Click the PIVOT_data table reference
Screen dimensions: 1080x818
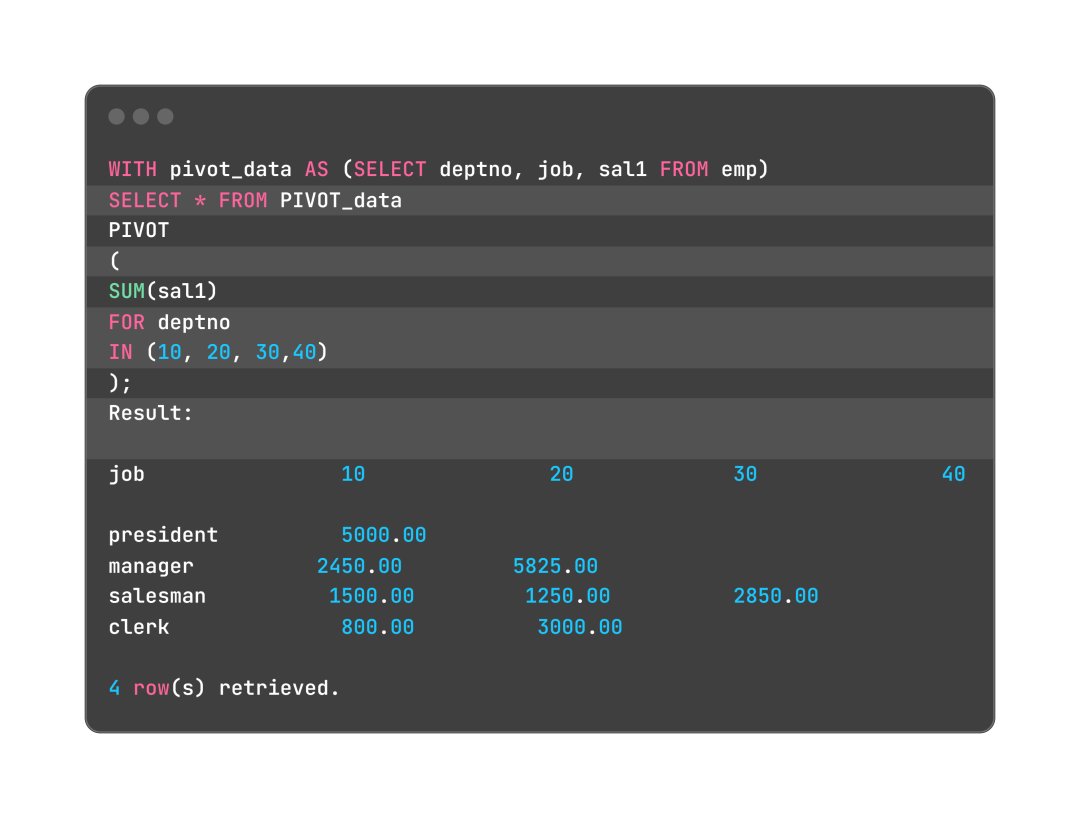[341, 200]
